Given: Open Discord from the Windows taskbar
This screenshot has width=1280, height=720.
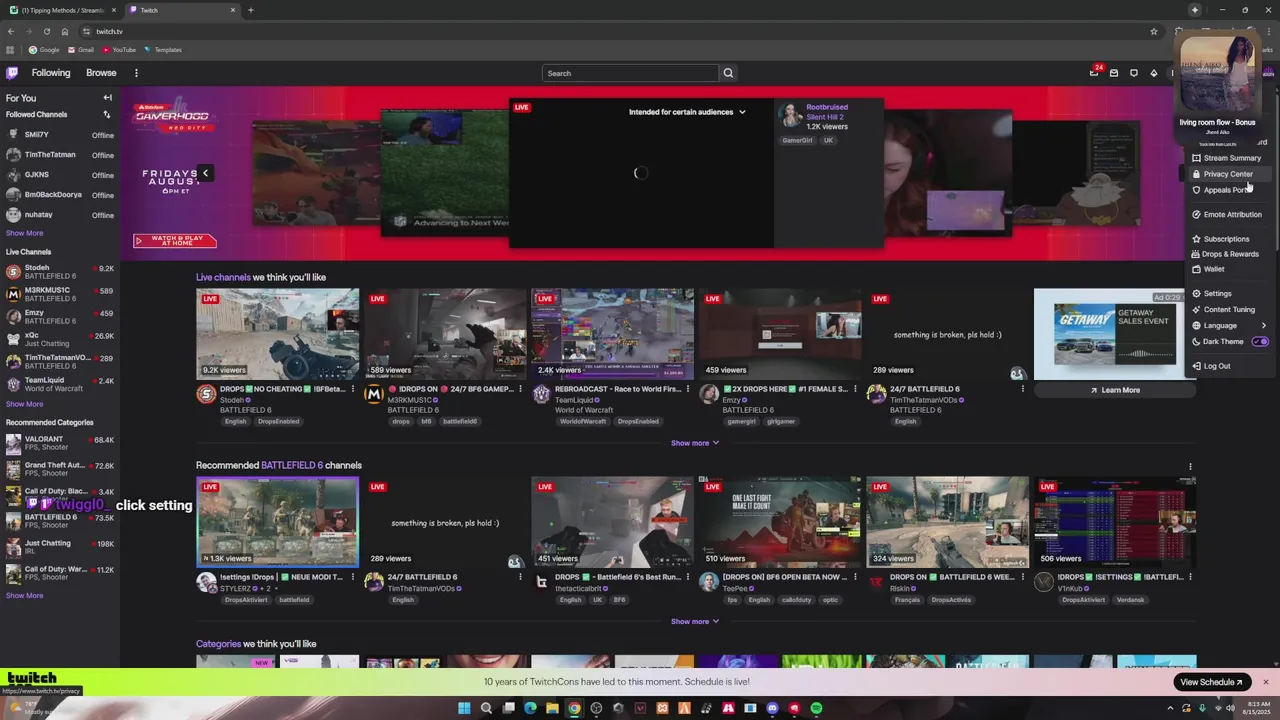Looking at the screenshot, I should tap(772, 709).
